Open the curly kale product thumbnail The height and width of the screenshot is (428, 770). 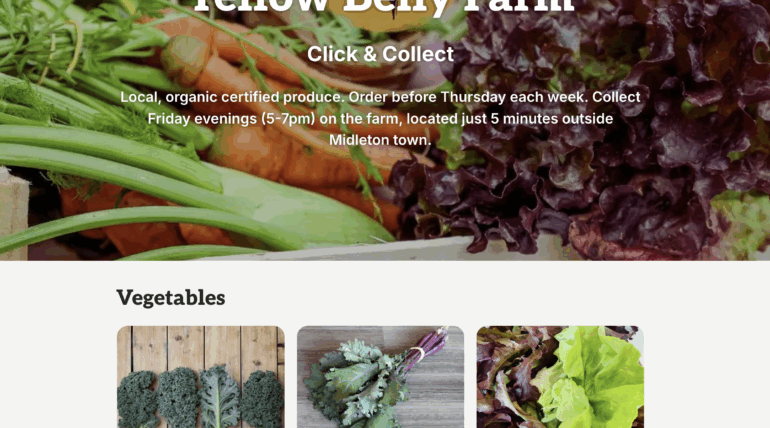[201, 377]
